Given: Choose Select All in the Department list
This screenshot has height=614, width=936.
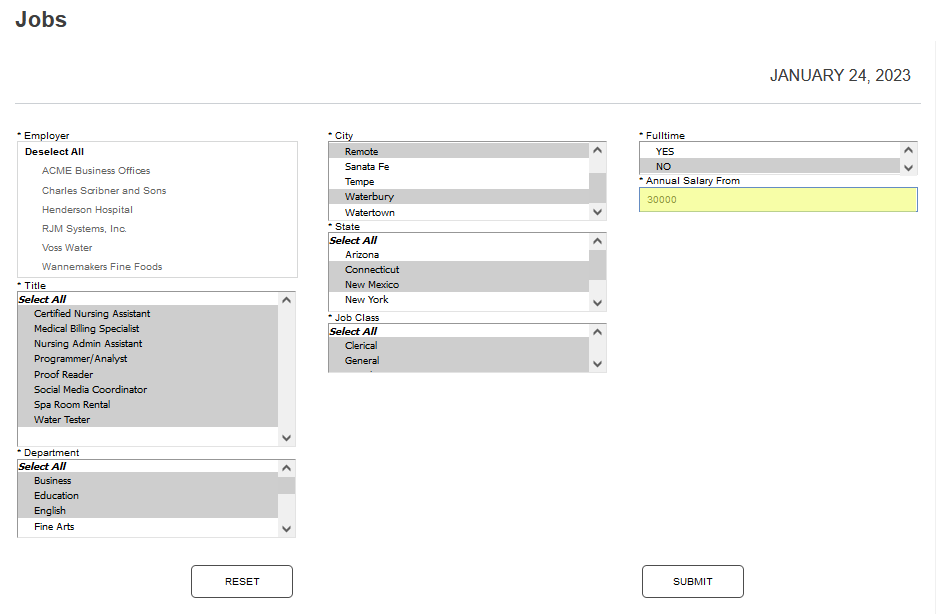Looking at the screenshot, I should [42, 466].
